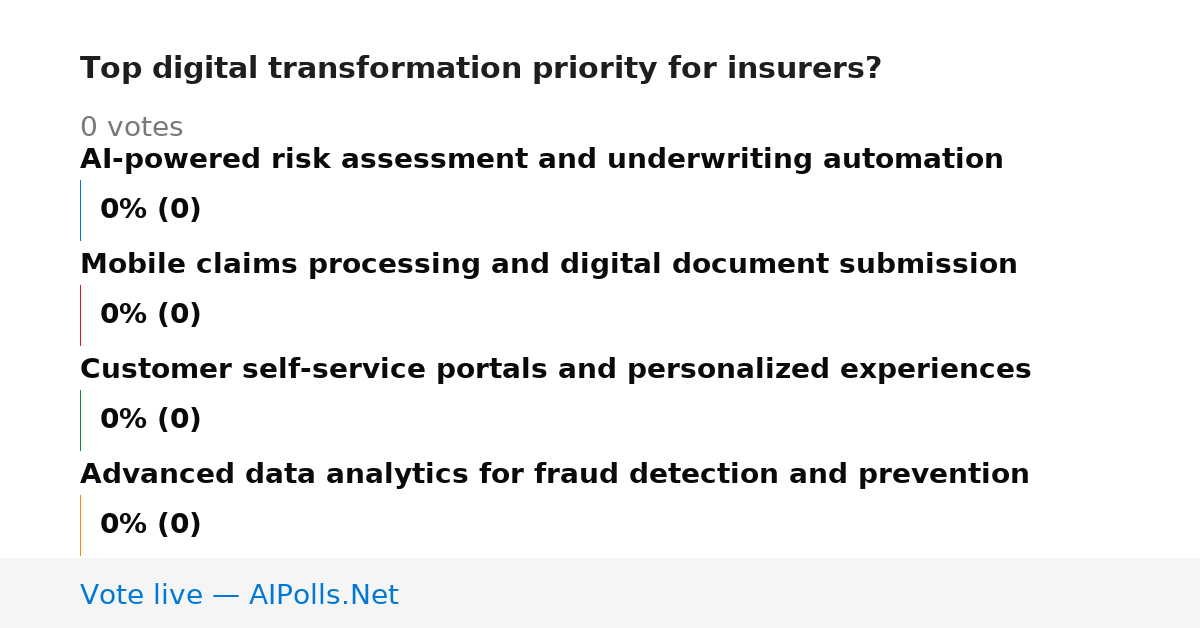
Task: Click the poll title about insurers' digital transformation
Action: (x=481, y=68)
